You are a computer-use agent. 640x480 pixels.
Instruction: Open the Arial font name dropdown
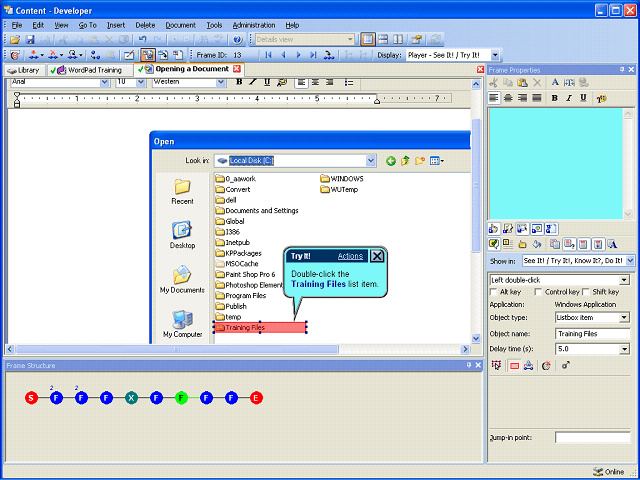(104, 82)
